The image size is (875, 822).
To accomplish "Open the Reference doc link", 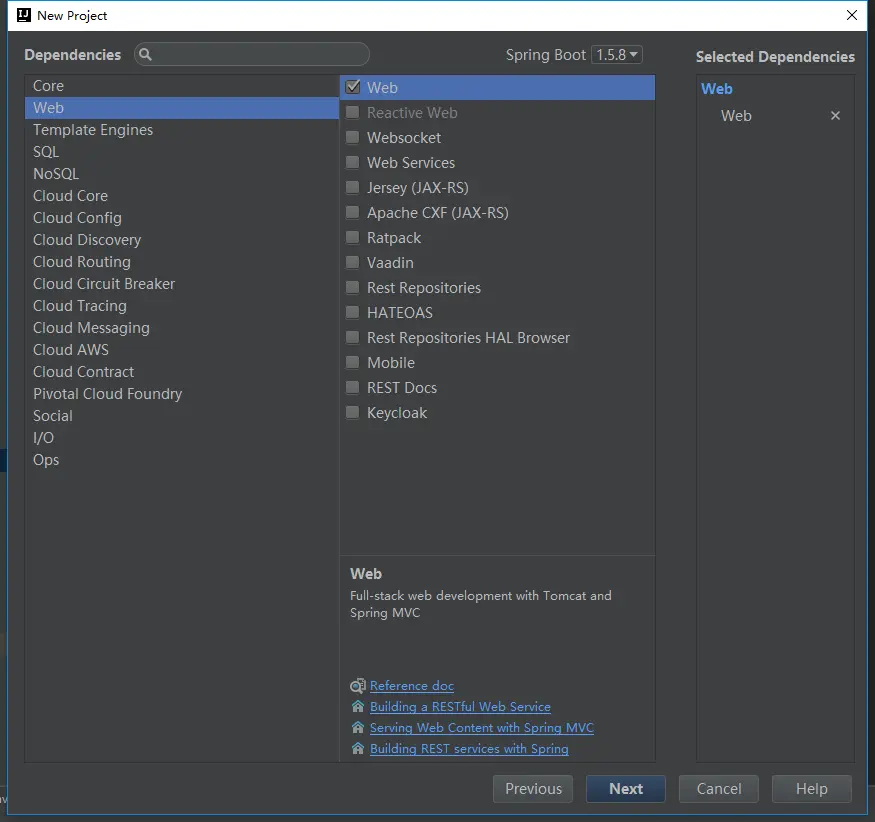I will tap(412, 686).
